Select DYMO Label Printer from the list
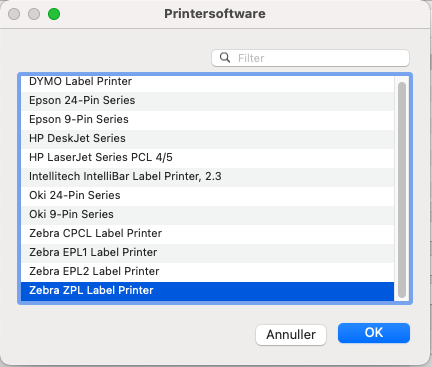This screenshot has height=367, width=432. (x=207, y=82)
